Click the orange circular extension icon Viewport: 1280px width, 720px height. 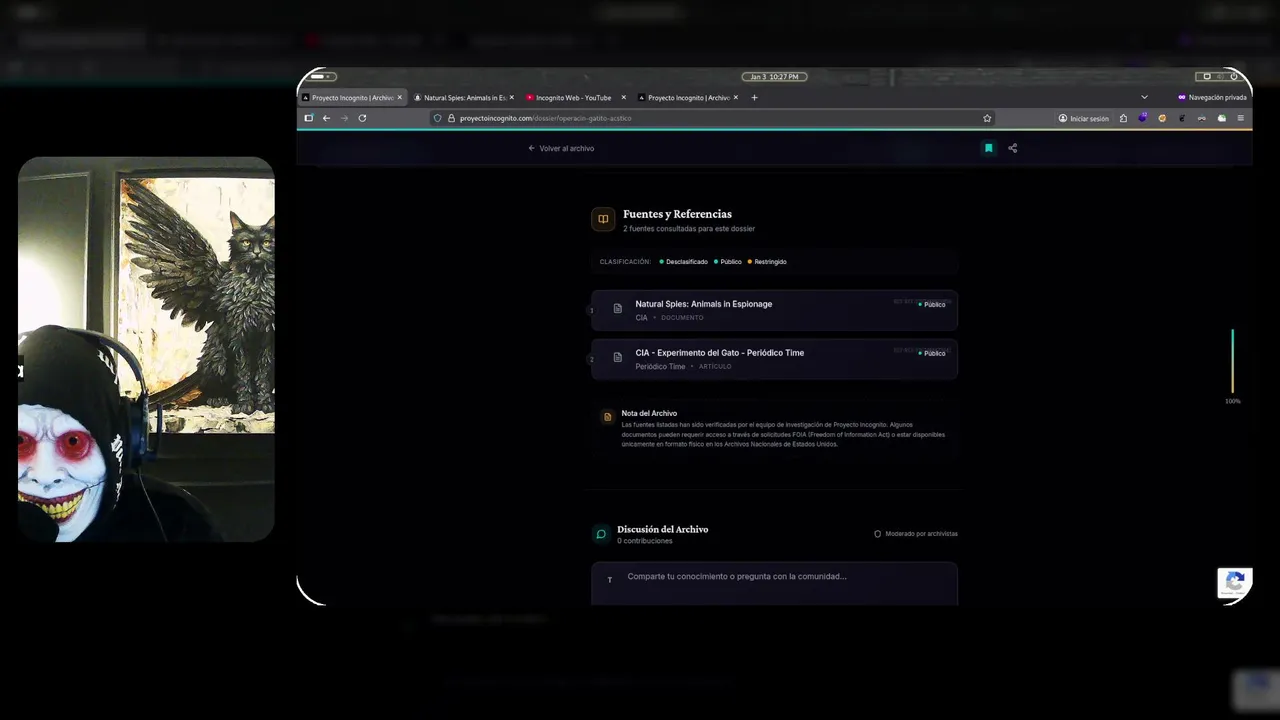pos(1162,118)
